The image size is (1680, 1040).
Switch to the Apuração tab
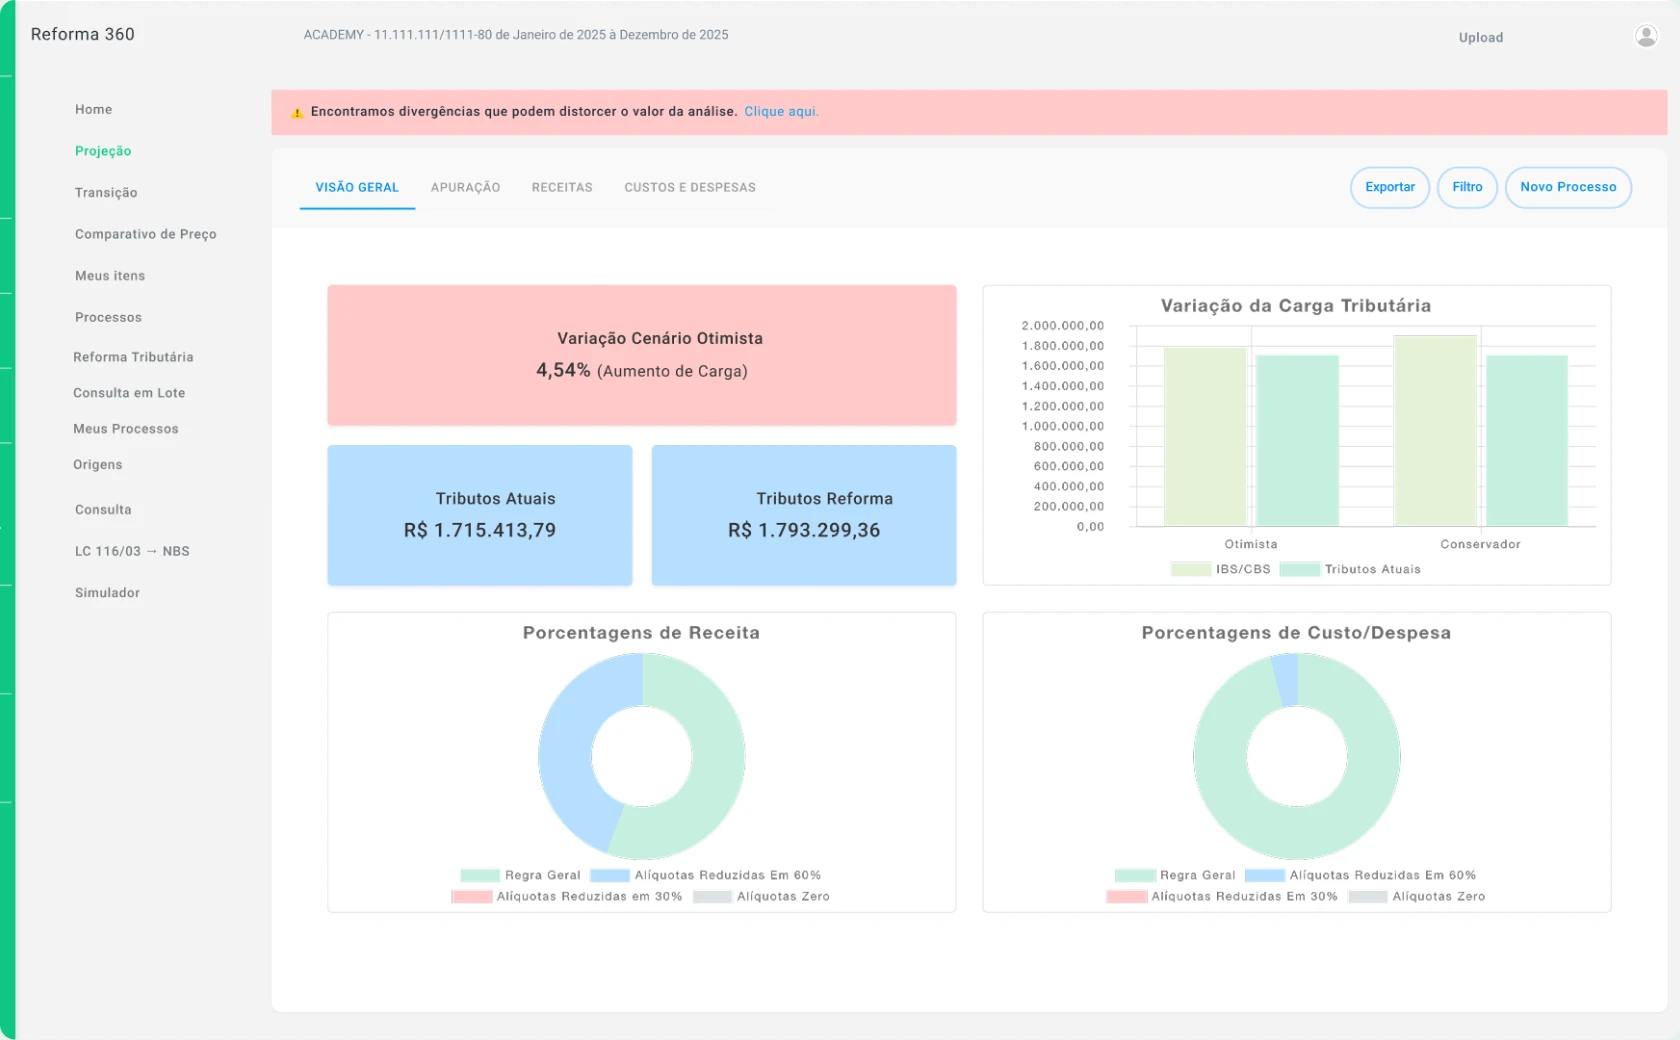click(x=465, y=187)
